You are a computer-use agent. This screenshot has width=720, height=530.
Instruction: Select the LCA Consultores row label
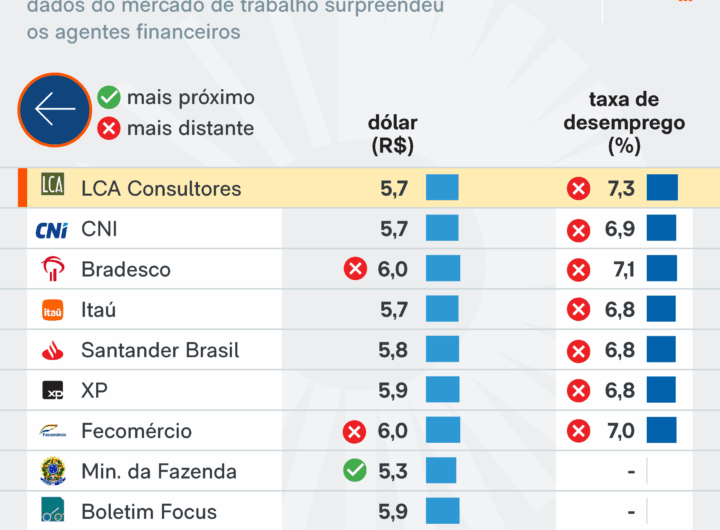pos(161,188)
